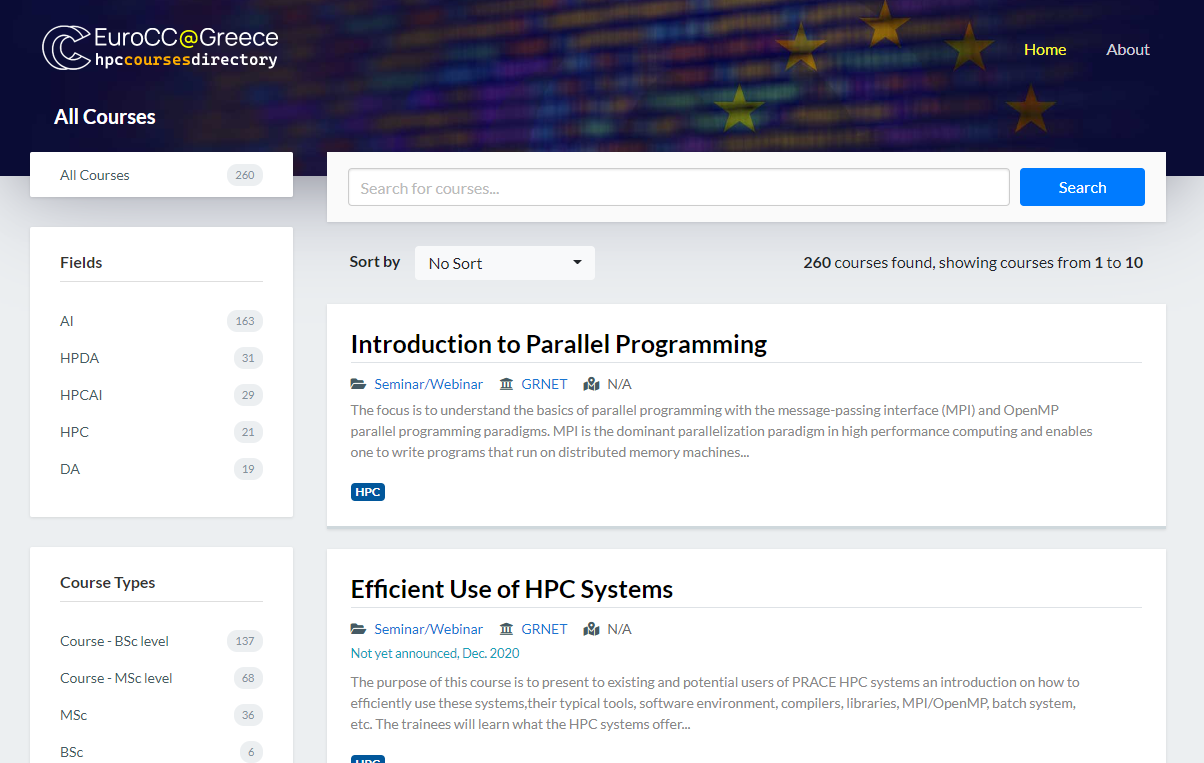Open the AI field filter

[66, 320]
